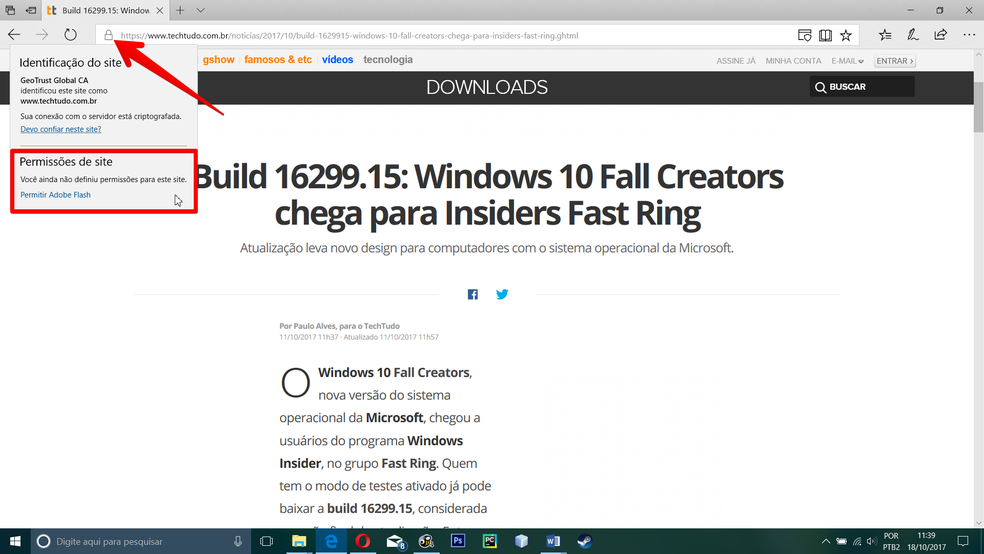The width and height of the screenshot is (984, 554).
Task: Close the Build 16299.15 tab
Action: click(x=159, y=11)
